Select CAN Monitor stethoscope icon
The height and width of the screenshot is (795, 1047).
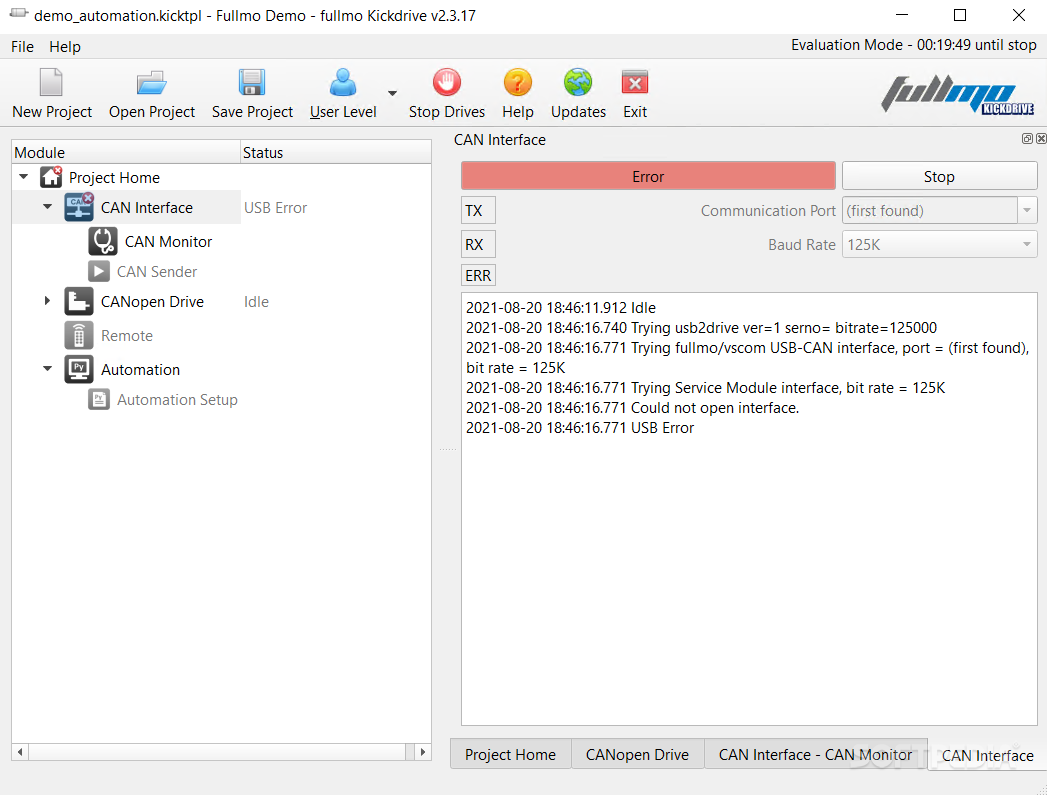tap(103, 241)
